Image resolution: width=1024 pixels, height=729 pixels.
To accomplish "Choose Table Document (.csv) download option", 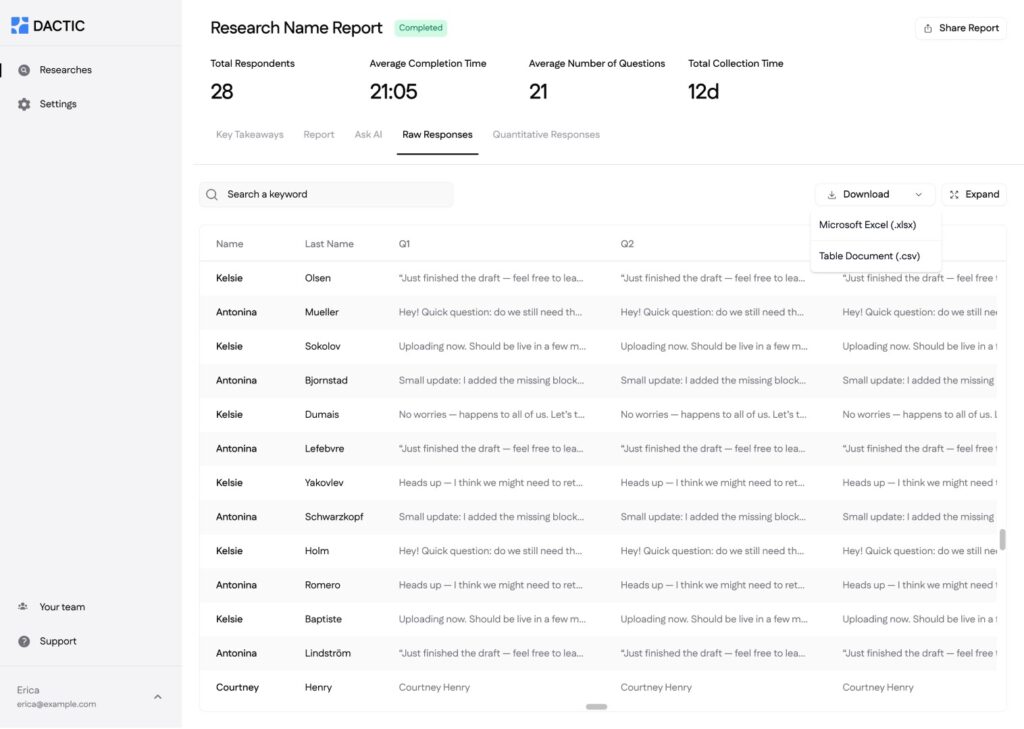I will click(869, 256).
